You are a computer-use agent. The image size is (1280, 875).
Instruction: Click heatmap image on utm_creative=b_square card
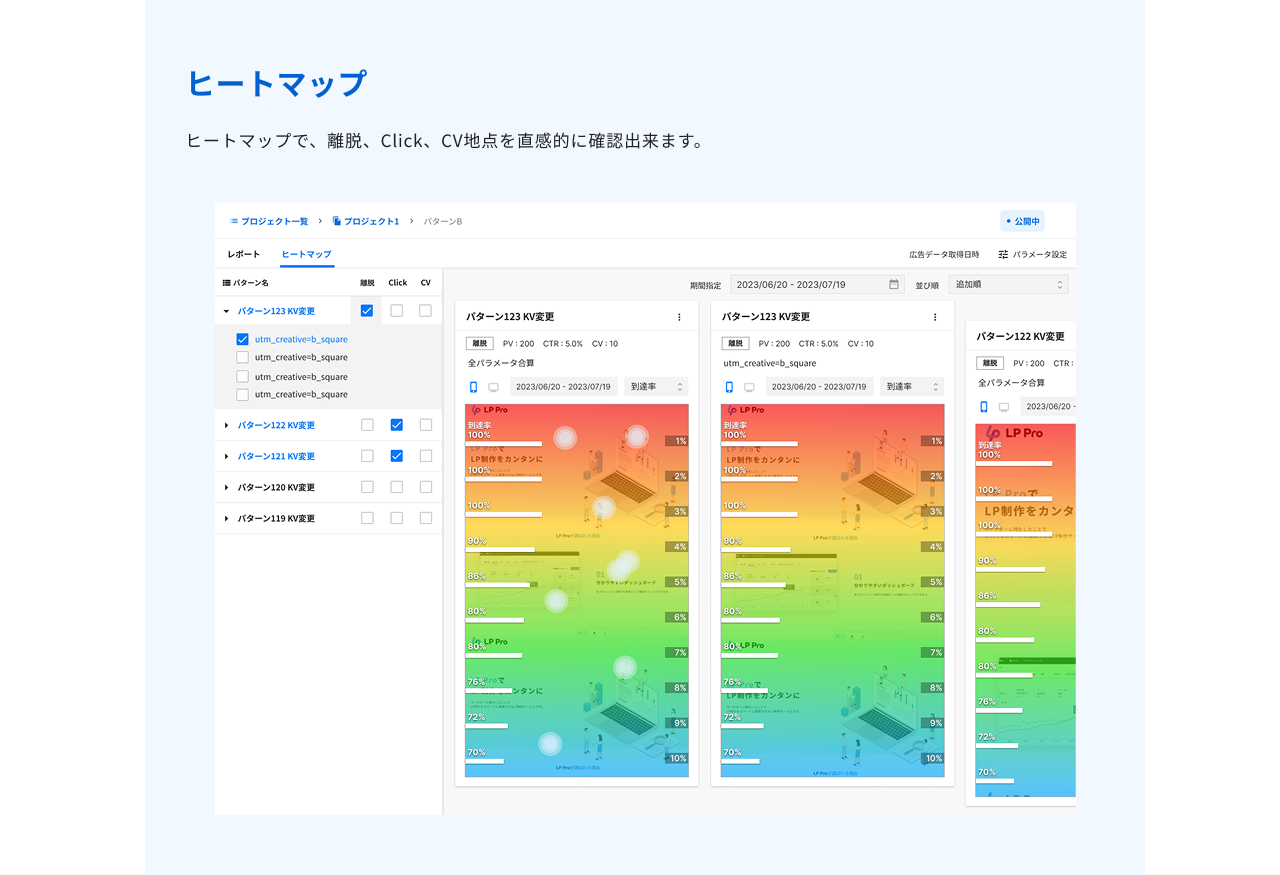tap(832, 590)
